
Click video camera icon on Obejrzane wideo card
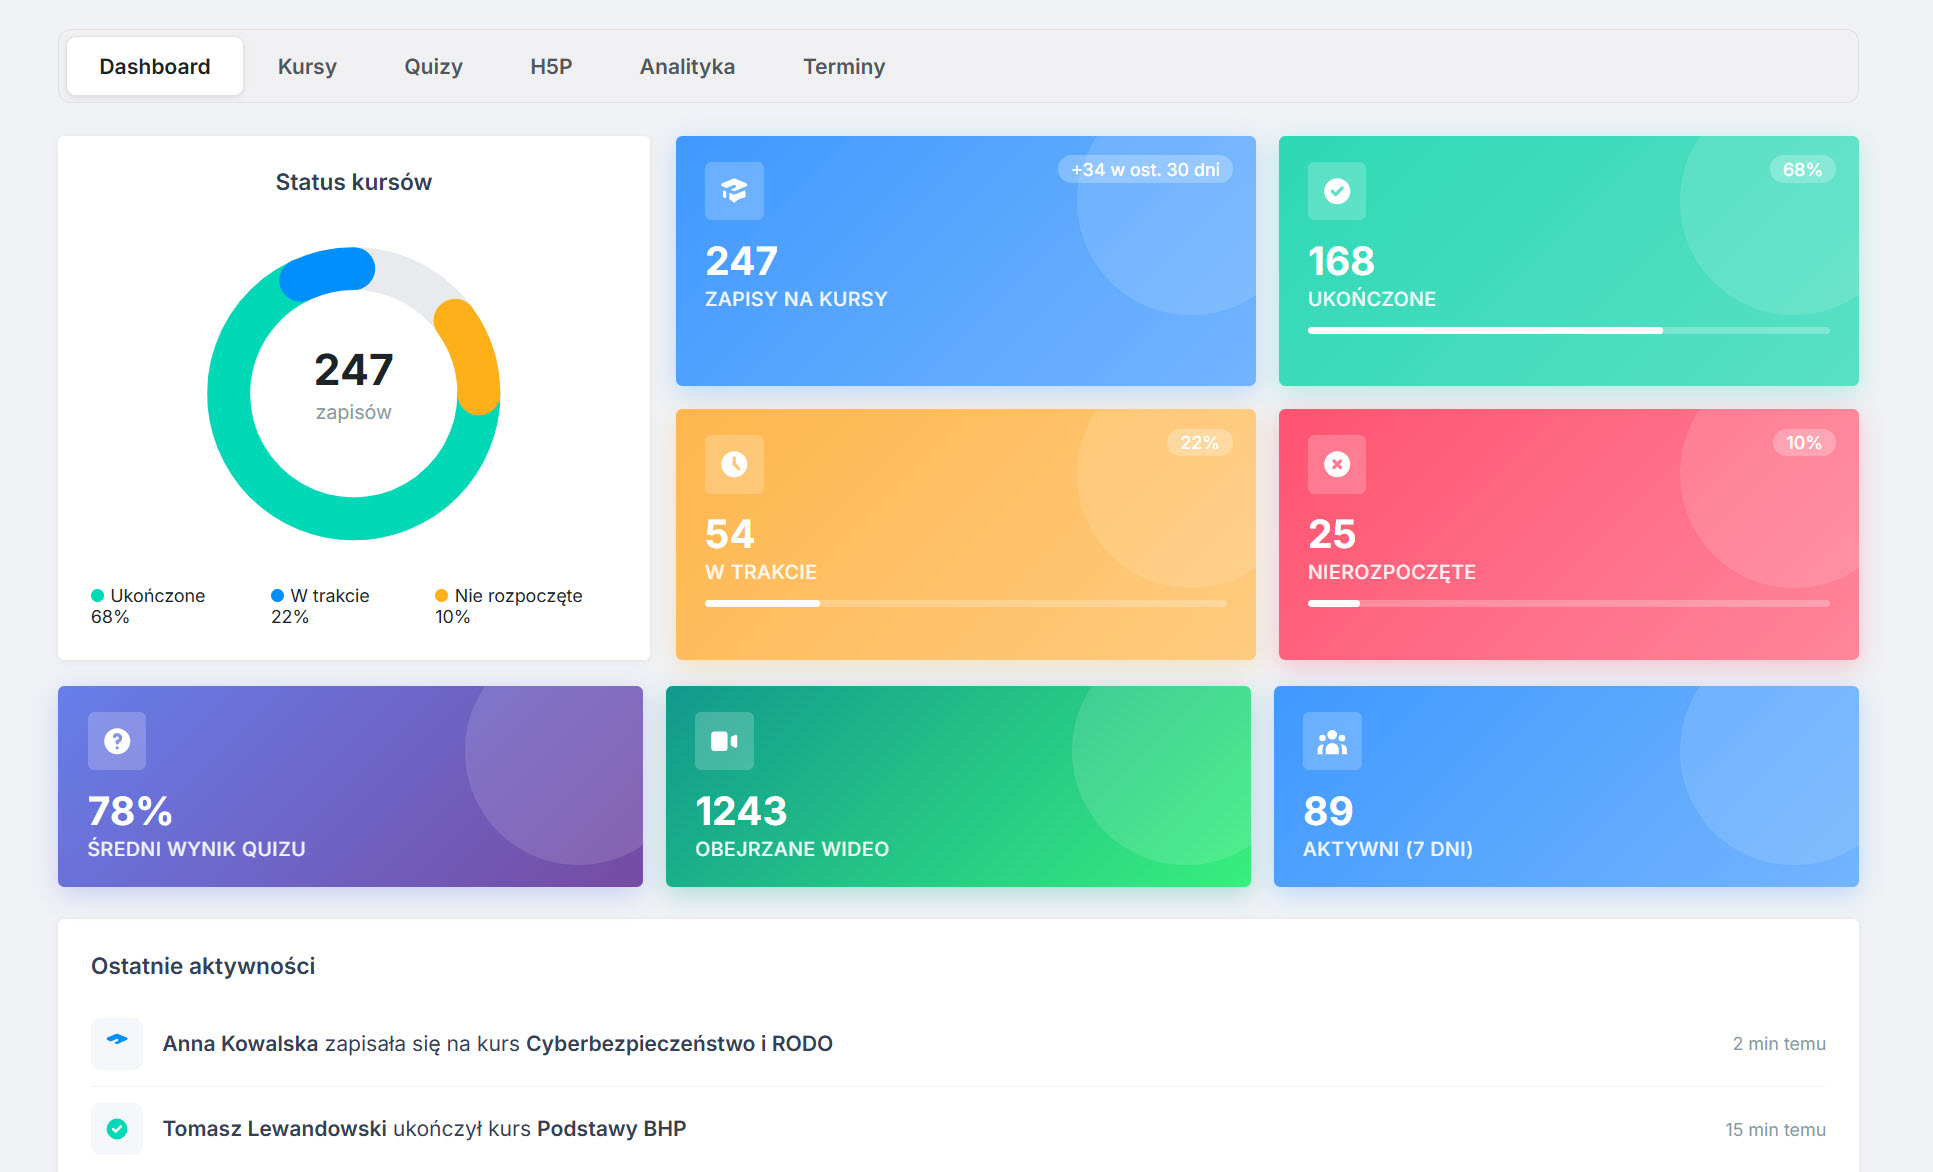point(724,741)
